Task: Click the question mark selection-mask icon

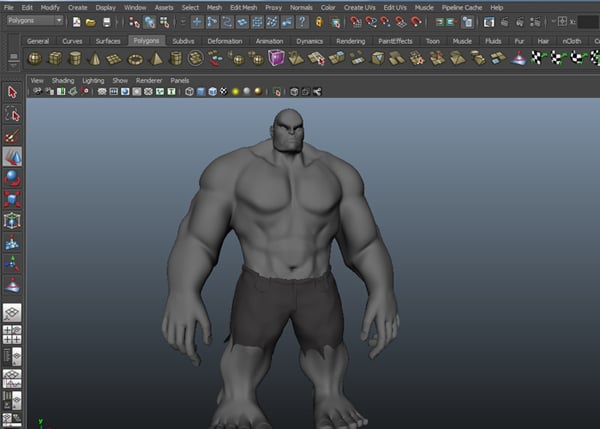Action: 302,22
